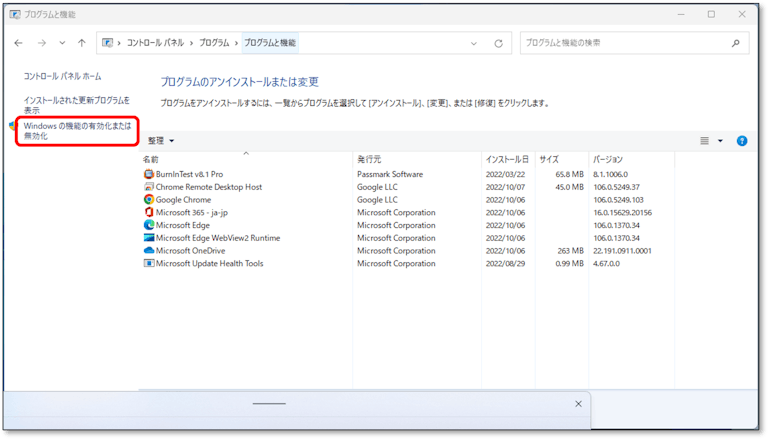This screenshot has width=768, height=439.
Task: Go forward using the forward arrow
Action: (42, 43)
